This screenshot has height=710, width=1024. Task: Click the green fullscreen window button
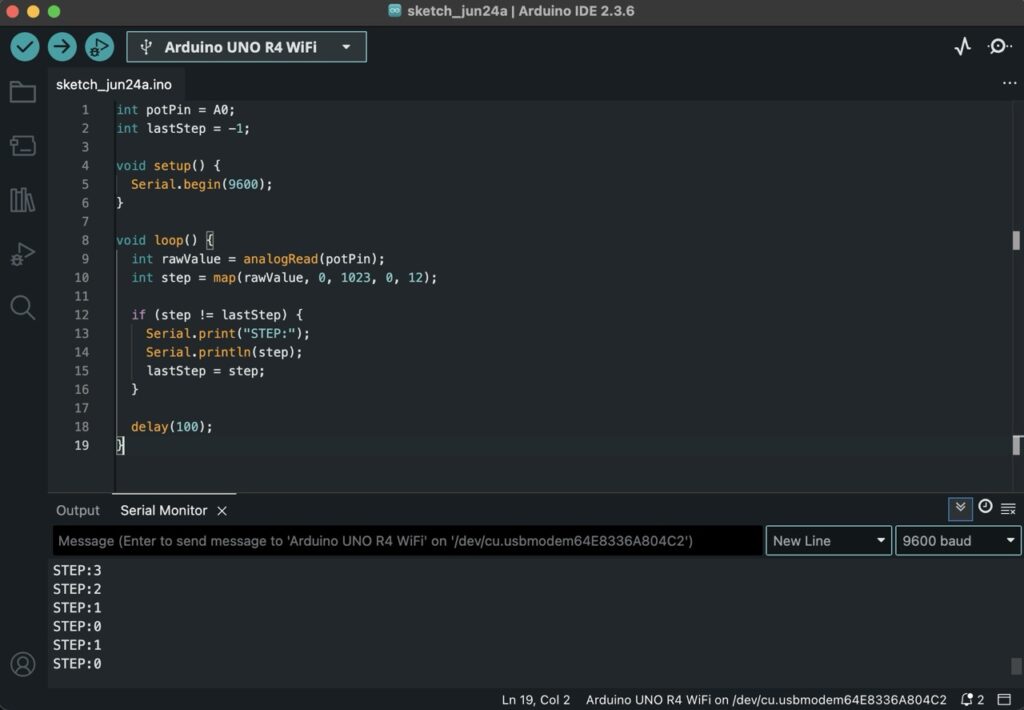point(54,11)
